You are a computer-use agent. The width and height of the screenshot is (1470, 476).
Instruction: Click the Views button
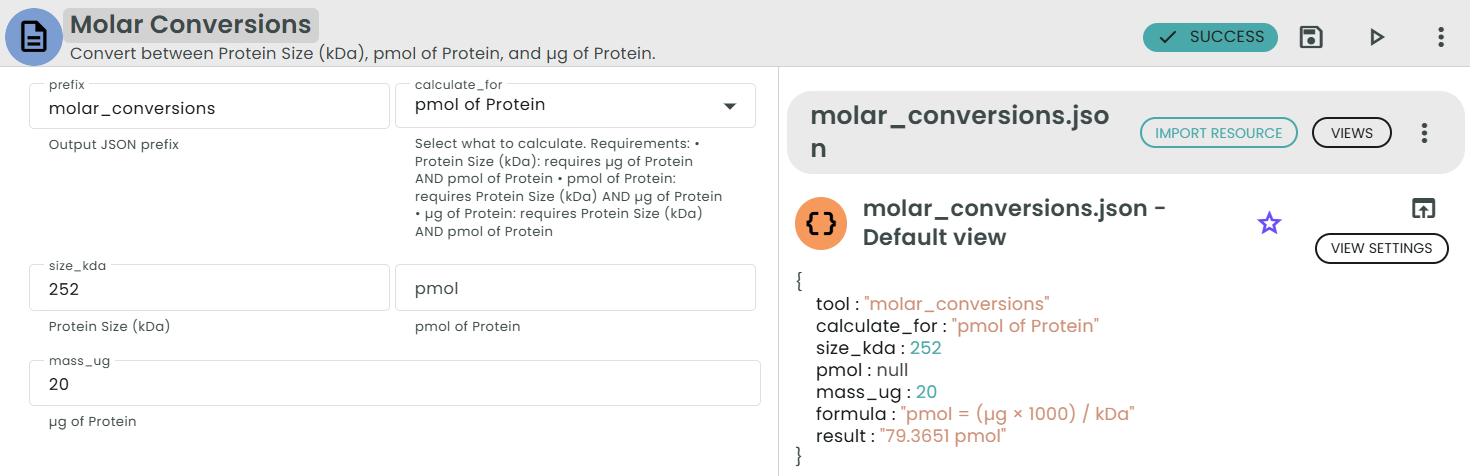[x=1351, y=133]
